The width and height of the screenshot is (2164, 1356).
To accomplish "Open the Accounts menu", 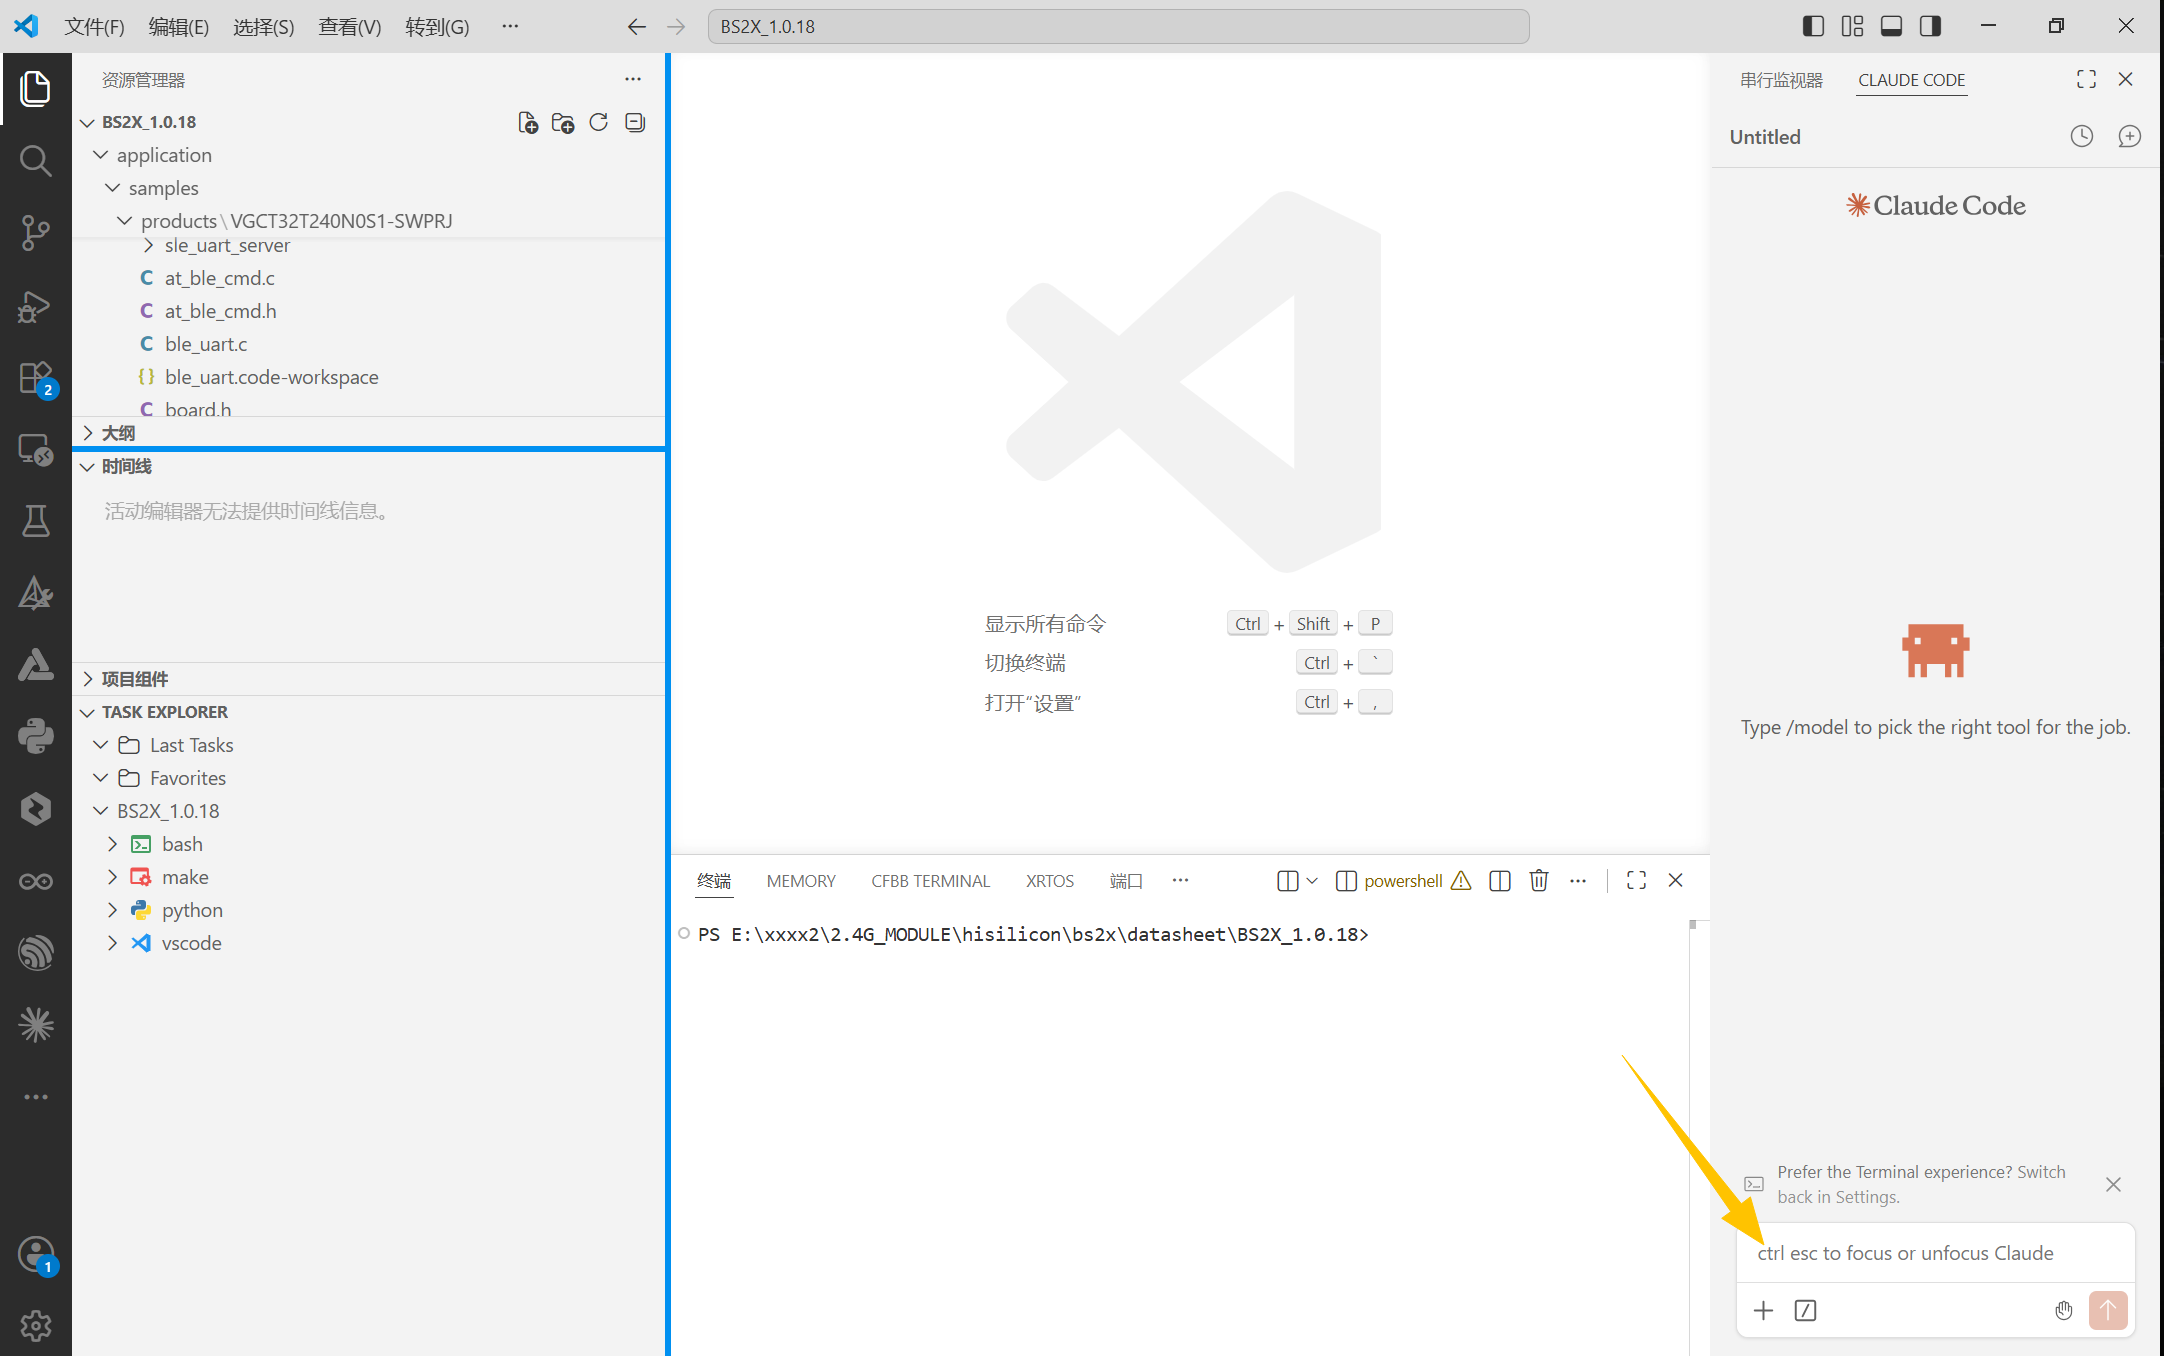I will tap(36, 1254).
